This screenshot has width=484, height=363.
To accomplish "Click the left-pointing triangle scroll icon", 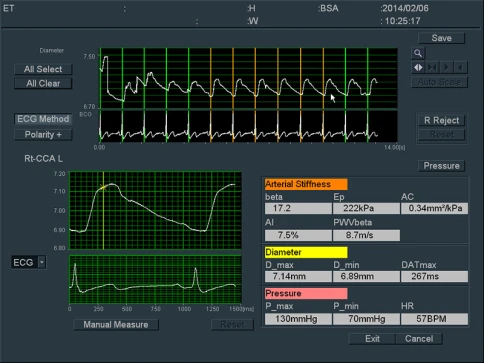I will pyautogui.click(x=460, y=67).
